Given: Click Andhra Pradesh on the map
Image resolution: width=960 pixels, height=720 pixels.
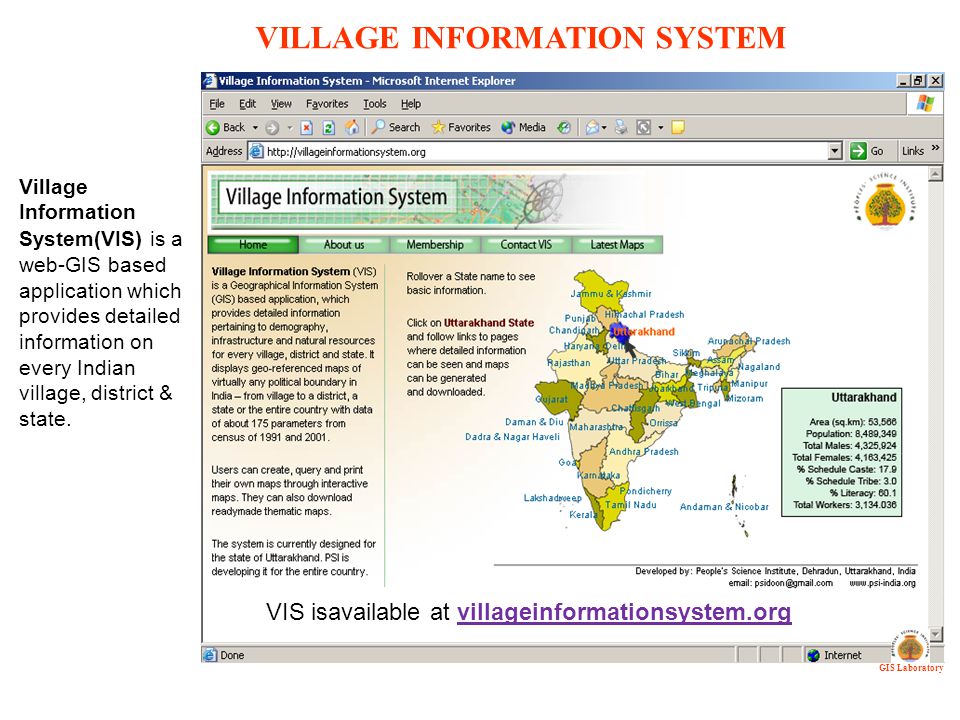Looking at the screenshot, I should coord(643,452).
